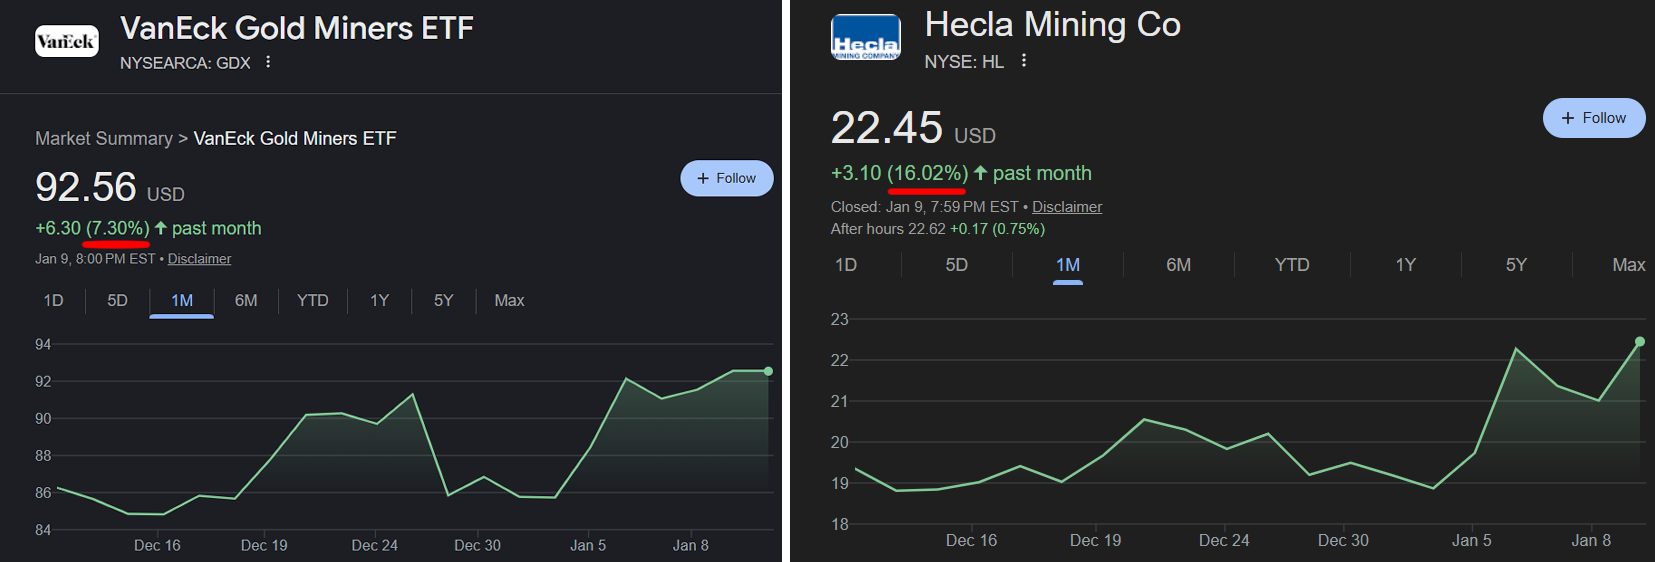Viewport: 1655px width, 562px height.
Task: Select the YTD range on the Hecla chart
Action: 1292,265
